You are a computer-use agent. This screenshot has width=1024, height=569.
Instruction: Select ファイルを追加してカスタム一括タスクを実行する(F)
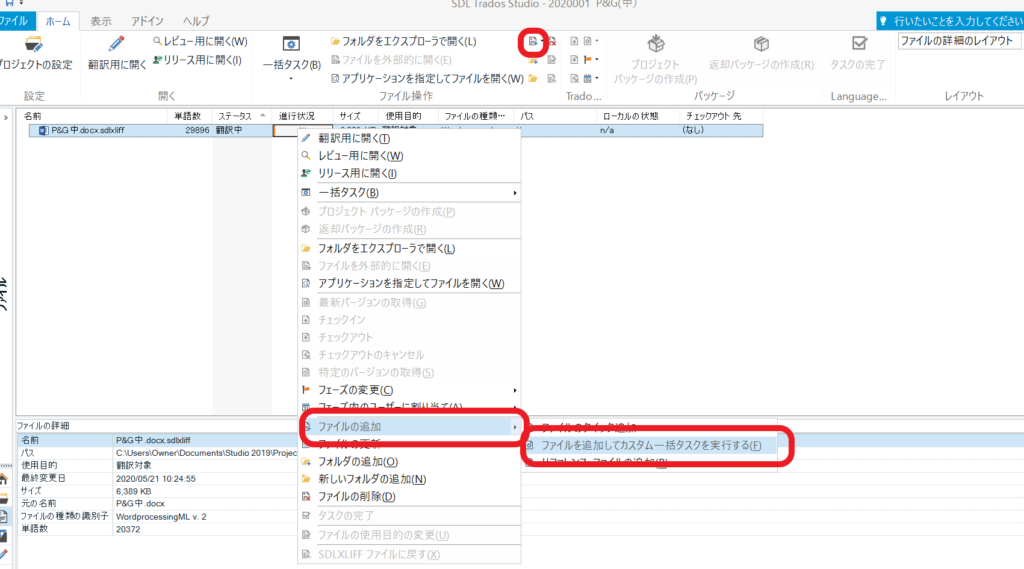point(650,446)
